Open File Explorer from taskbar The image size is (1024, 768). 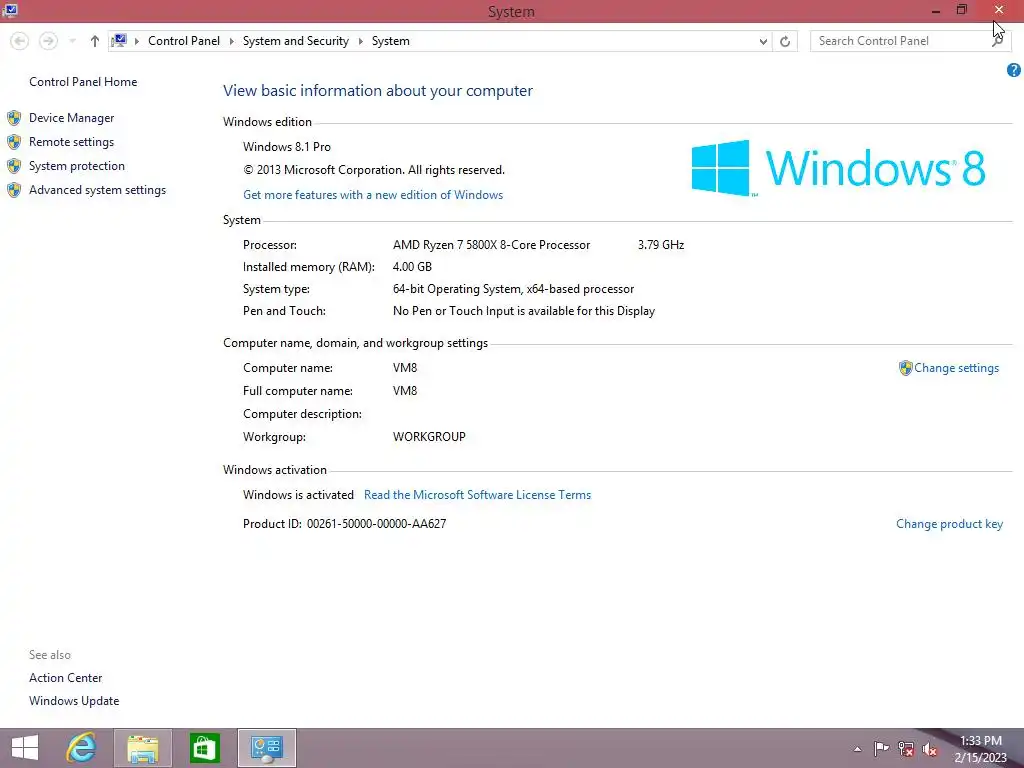142,748
